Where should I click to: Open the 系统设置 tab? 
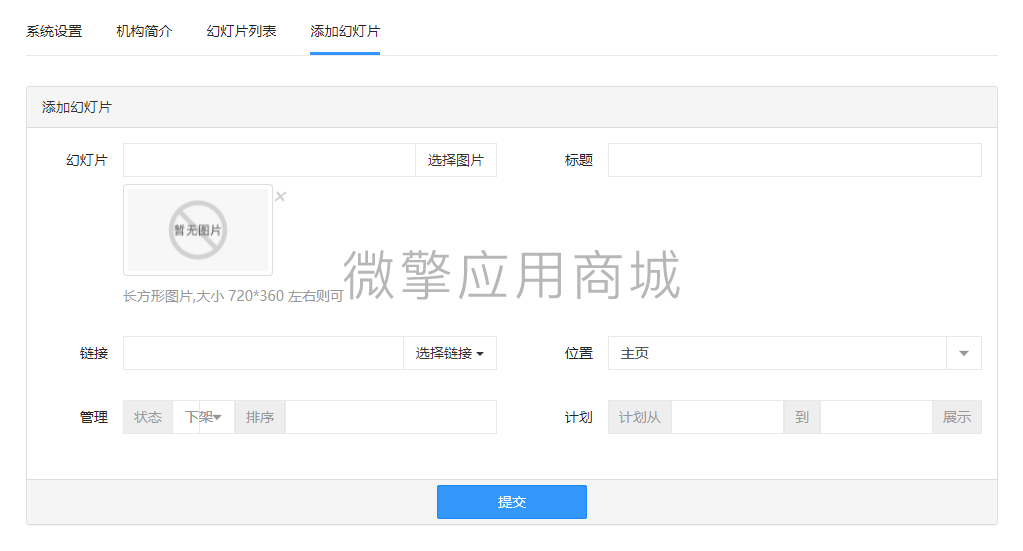click(54, 31)
